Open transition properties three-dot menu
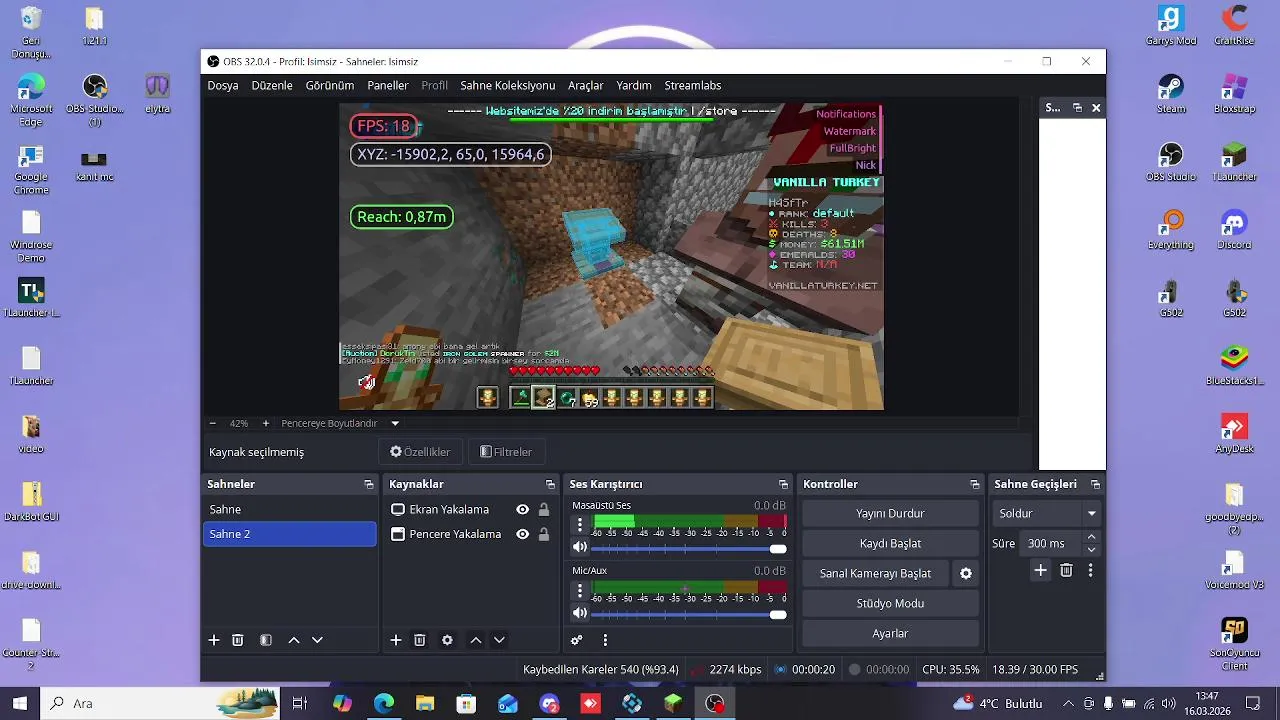This screenshot has width=1280, height=720. [1091, 570]
